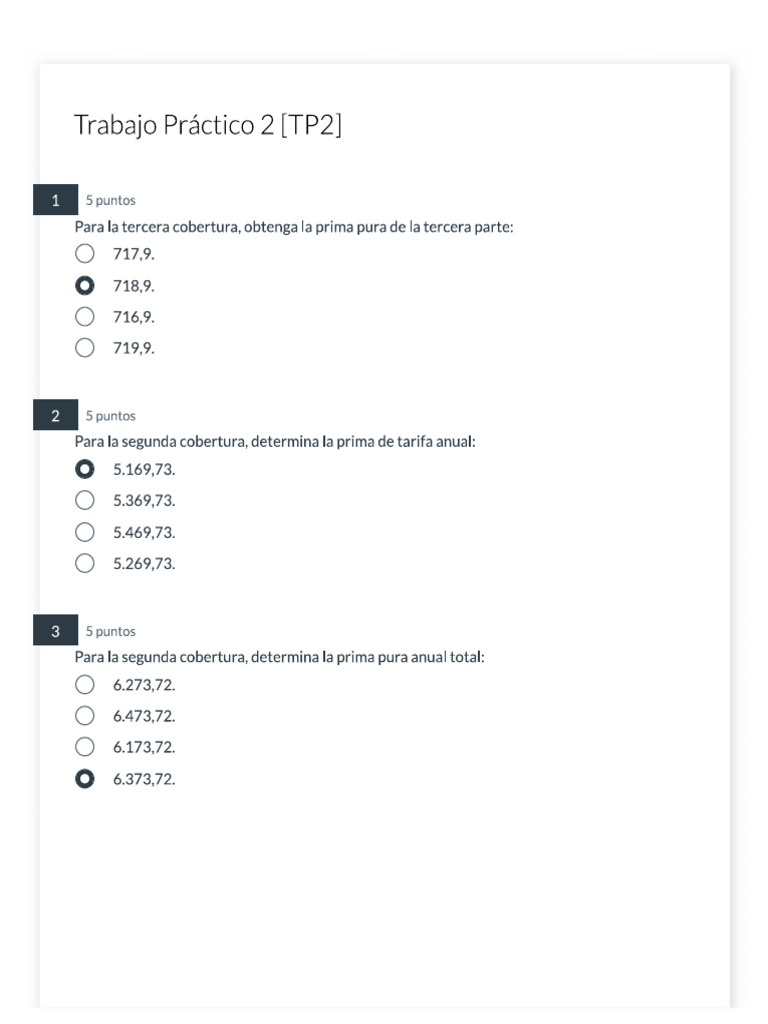Select the 5.169,73 radio button
Viewport: 768px width, 1024px height.
pyautogui.click(x=85, y=469)
